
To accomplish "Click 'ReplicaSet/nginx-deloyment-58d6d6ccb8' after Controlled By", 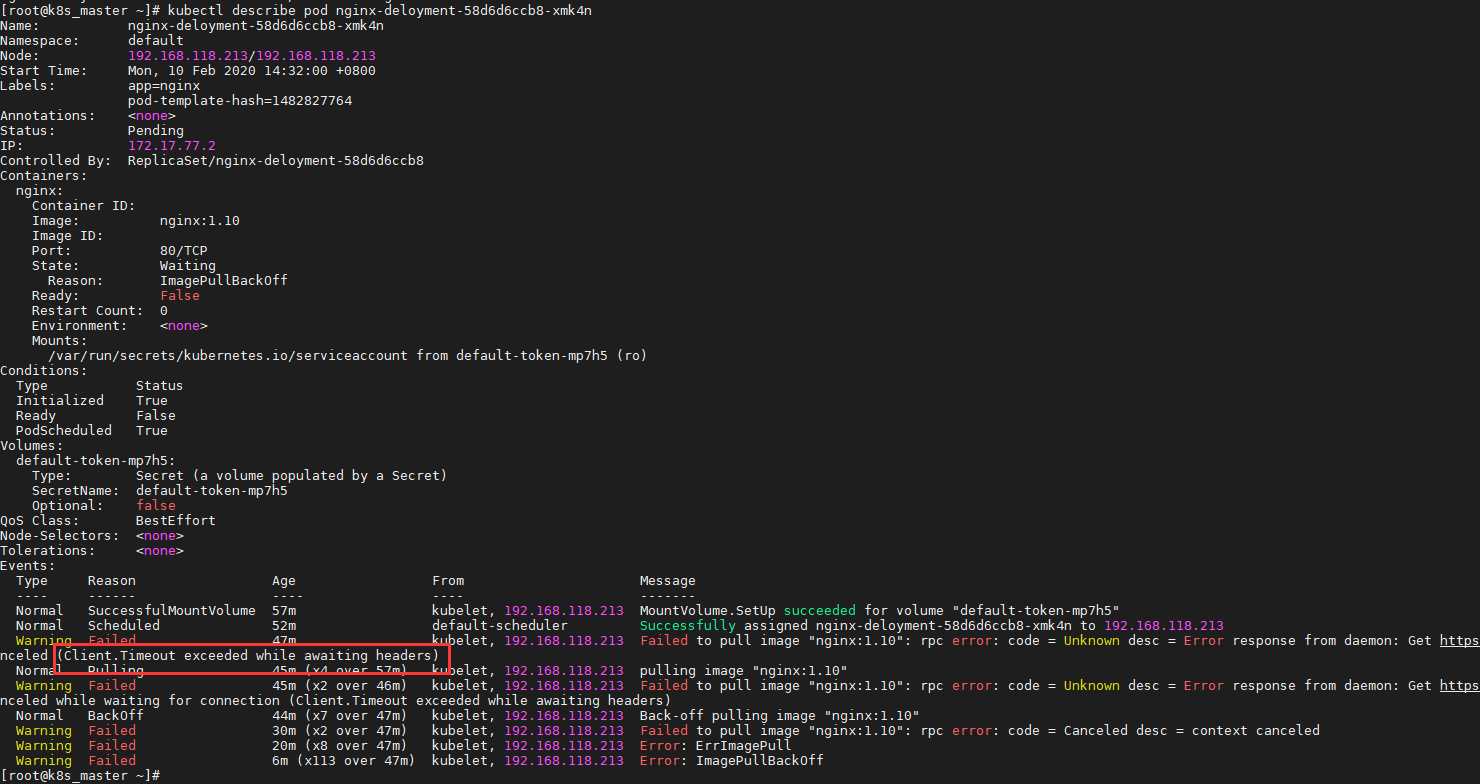I will click(276, 160).
